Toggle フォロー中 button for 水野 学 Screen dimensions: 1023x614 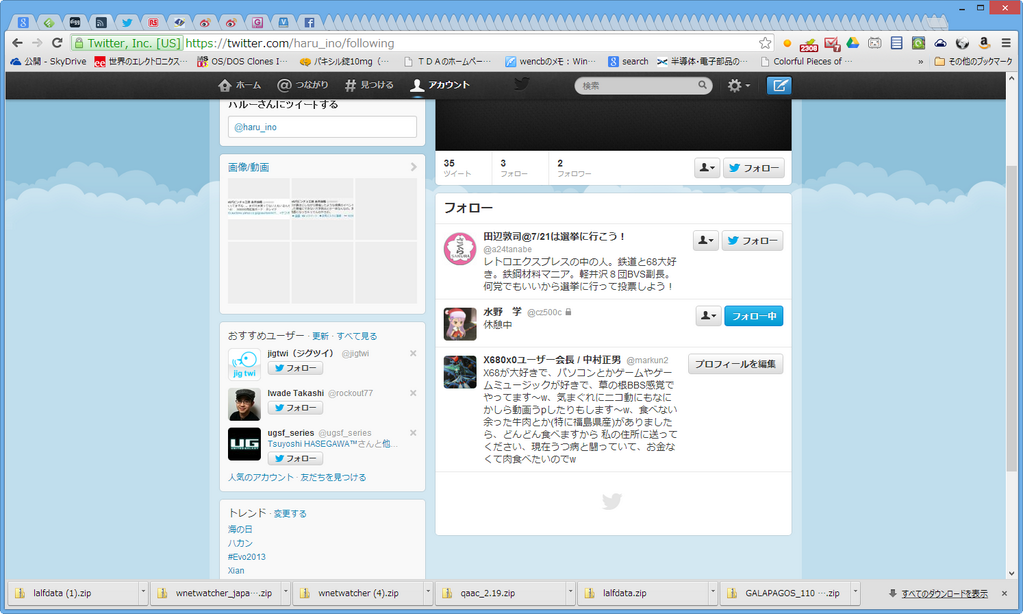tap(753, 316)
